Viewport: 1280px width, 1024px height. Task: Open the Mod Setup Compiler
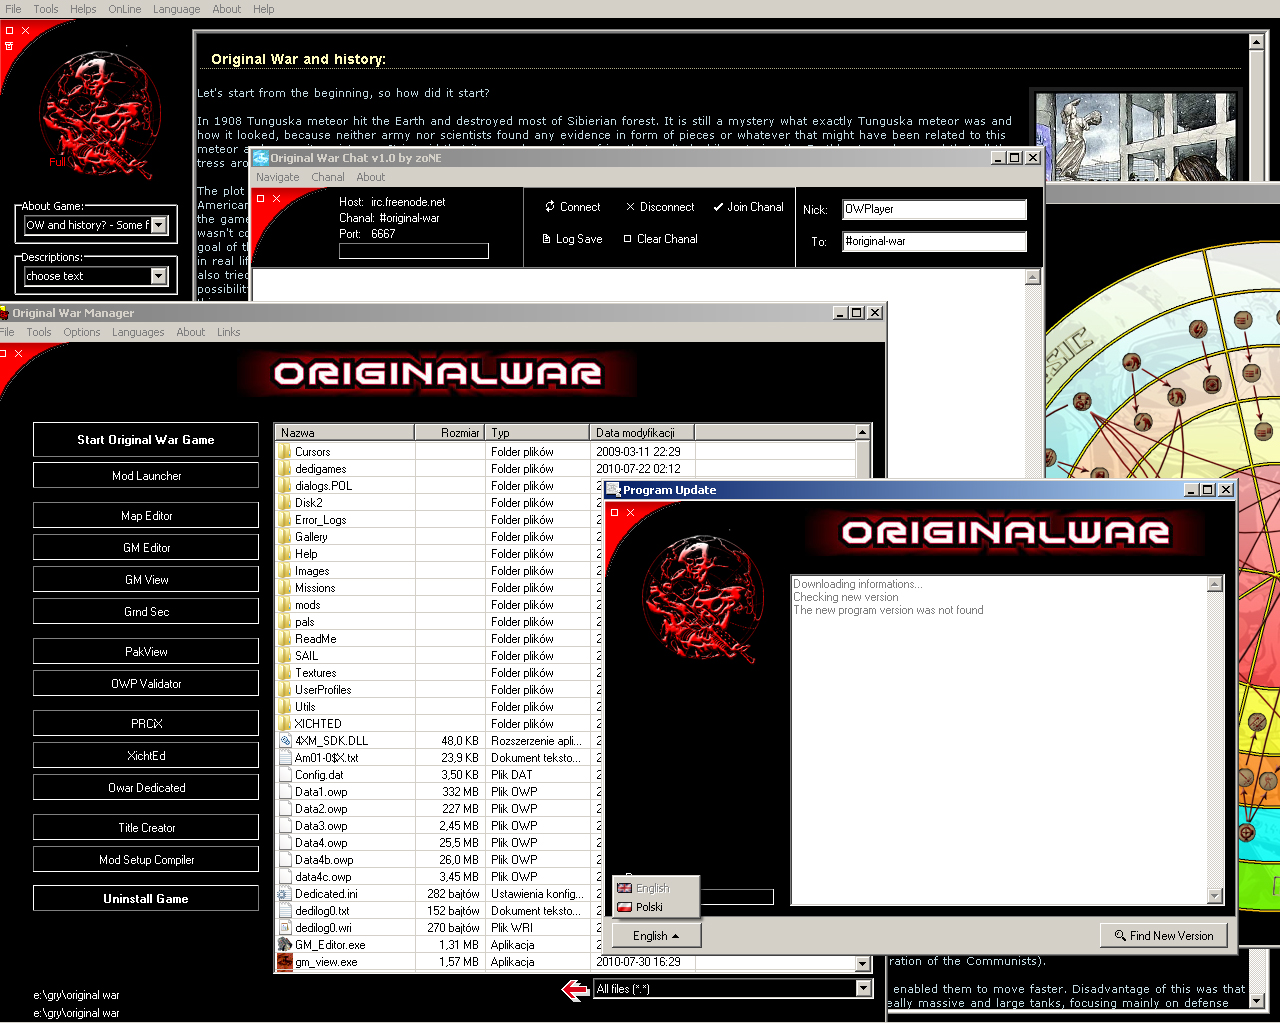pyautogui.click(x=146, y=860)
